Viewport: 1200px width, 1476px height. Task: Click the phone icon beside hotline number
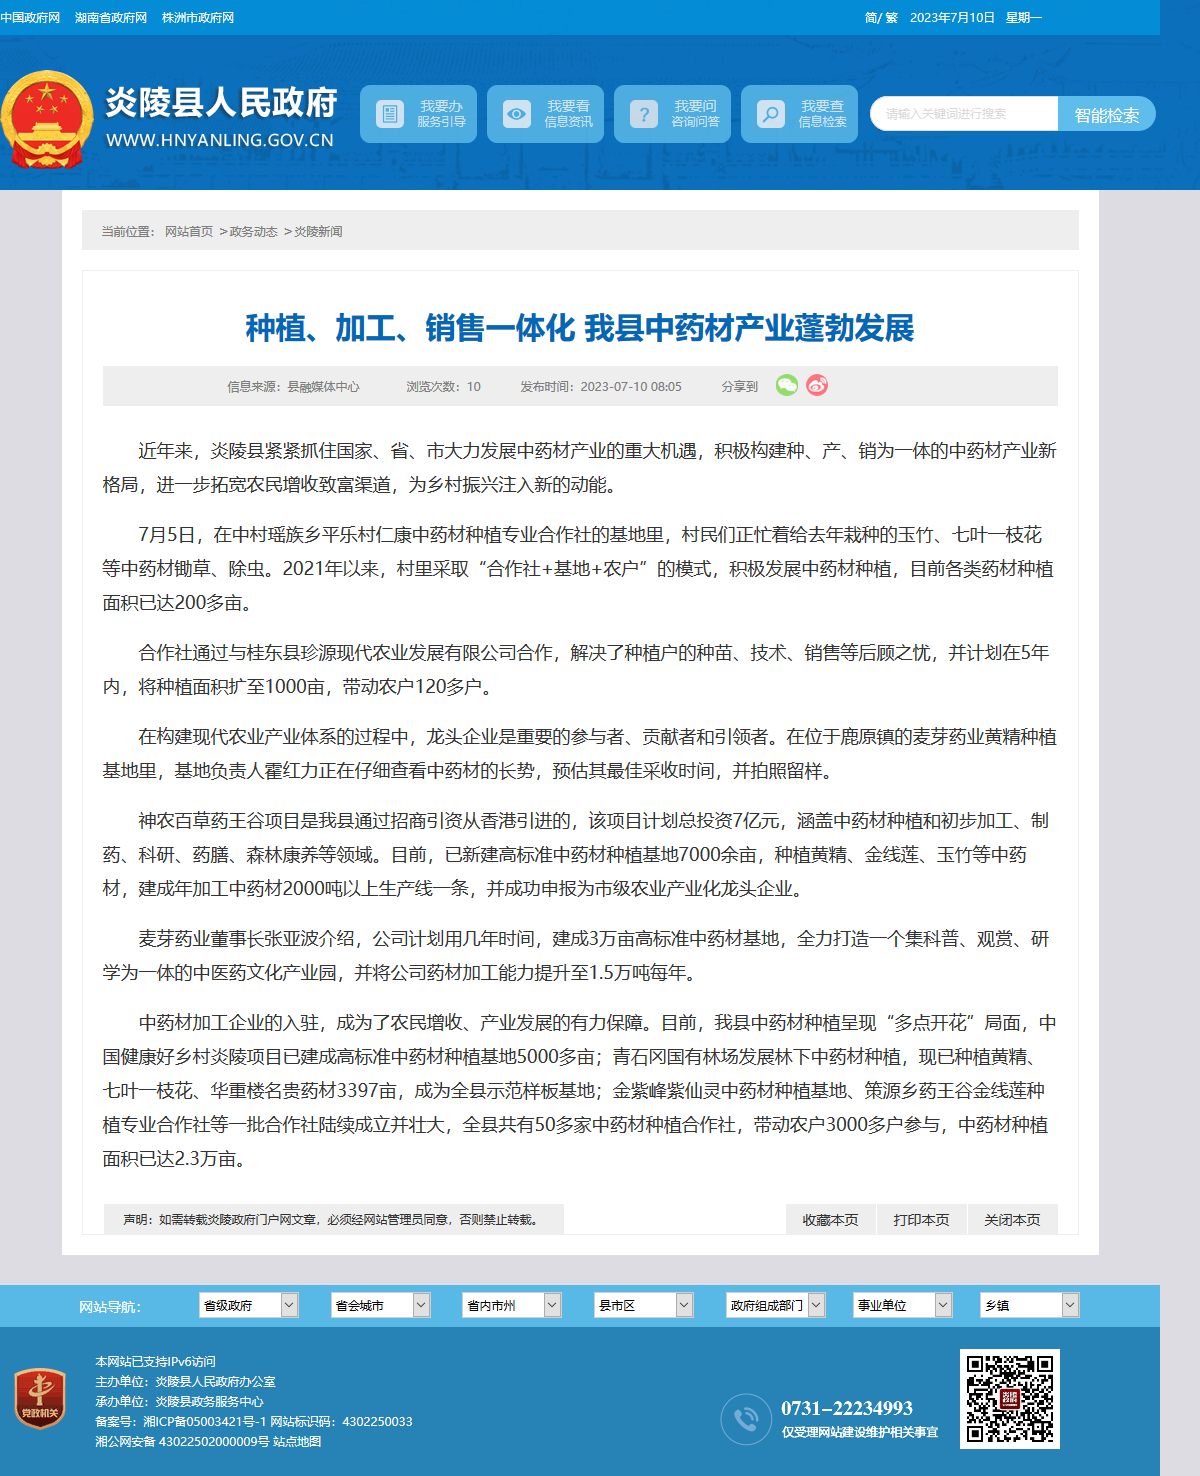746,1419
